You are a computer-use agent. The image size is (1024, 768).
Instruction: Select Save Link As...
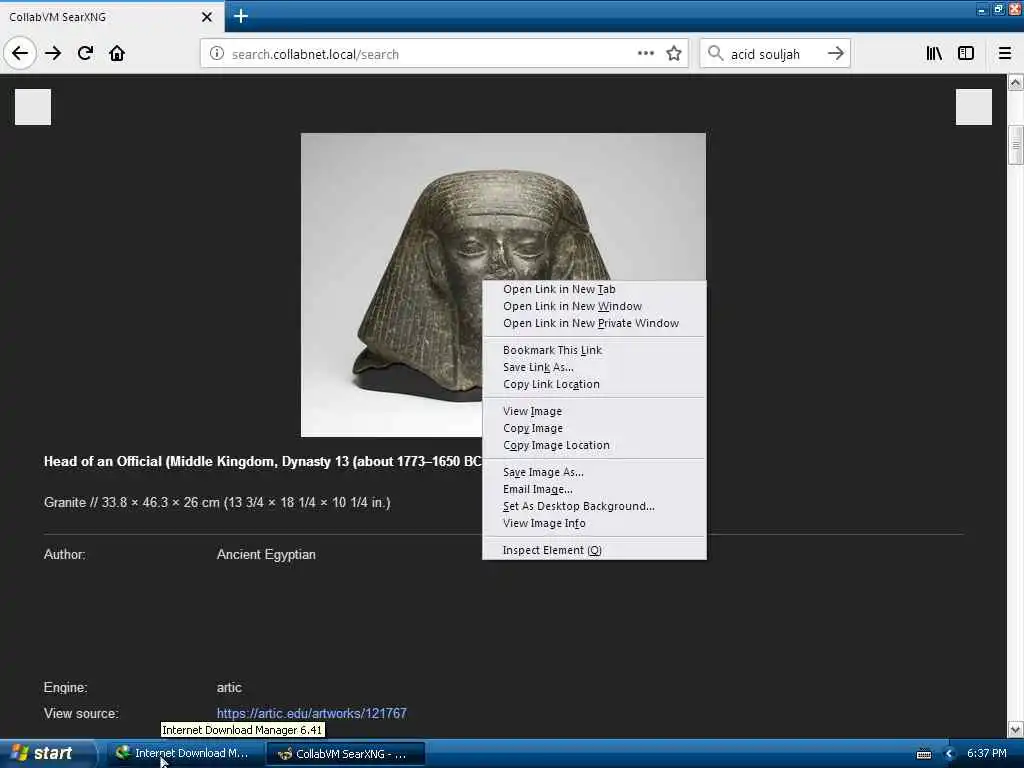click(x=594, y=367)
